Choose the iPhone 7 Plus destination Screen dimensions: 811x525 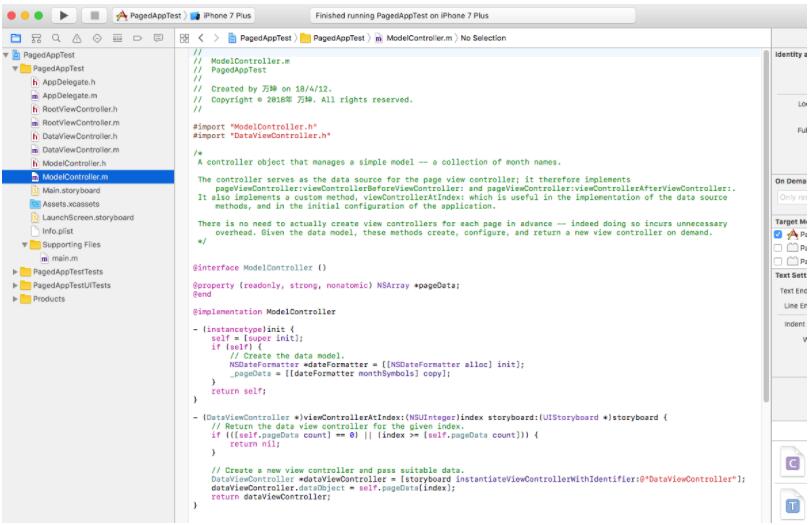221,16
